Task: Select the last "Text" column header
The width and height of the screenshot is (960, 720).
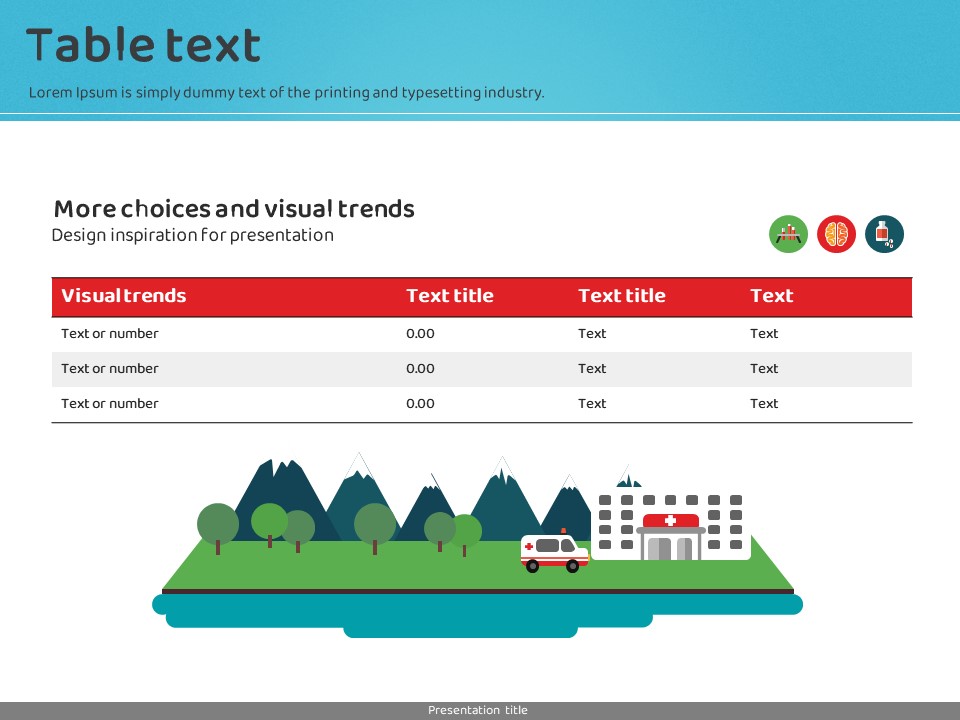Action: pos(771,296)
